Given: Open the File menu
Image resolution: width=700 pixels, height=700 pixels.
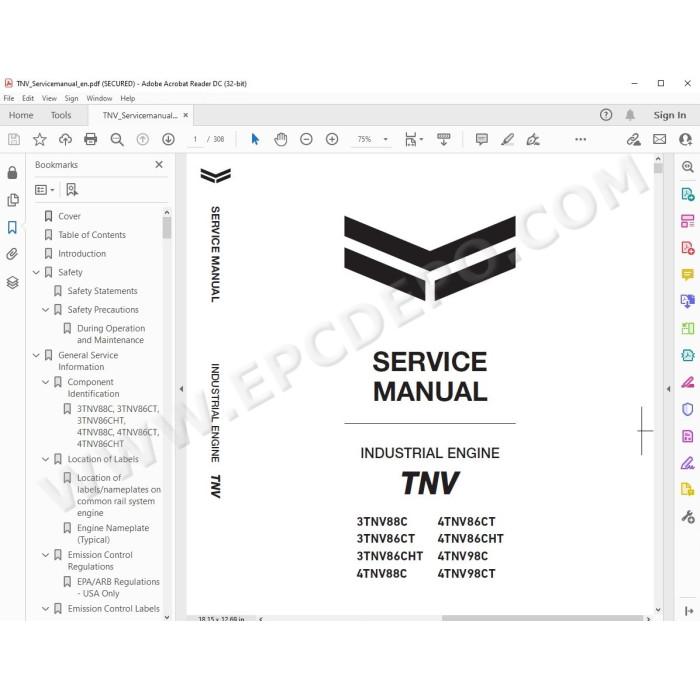Looking at the screenshot, I should coord(9,98).
